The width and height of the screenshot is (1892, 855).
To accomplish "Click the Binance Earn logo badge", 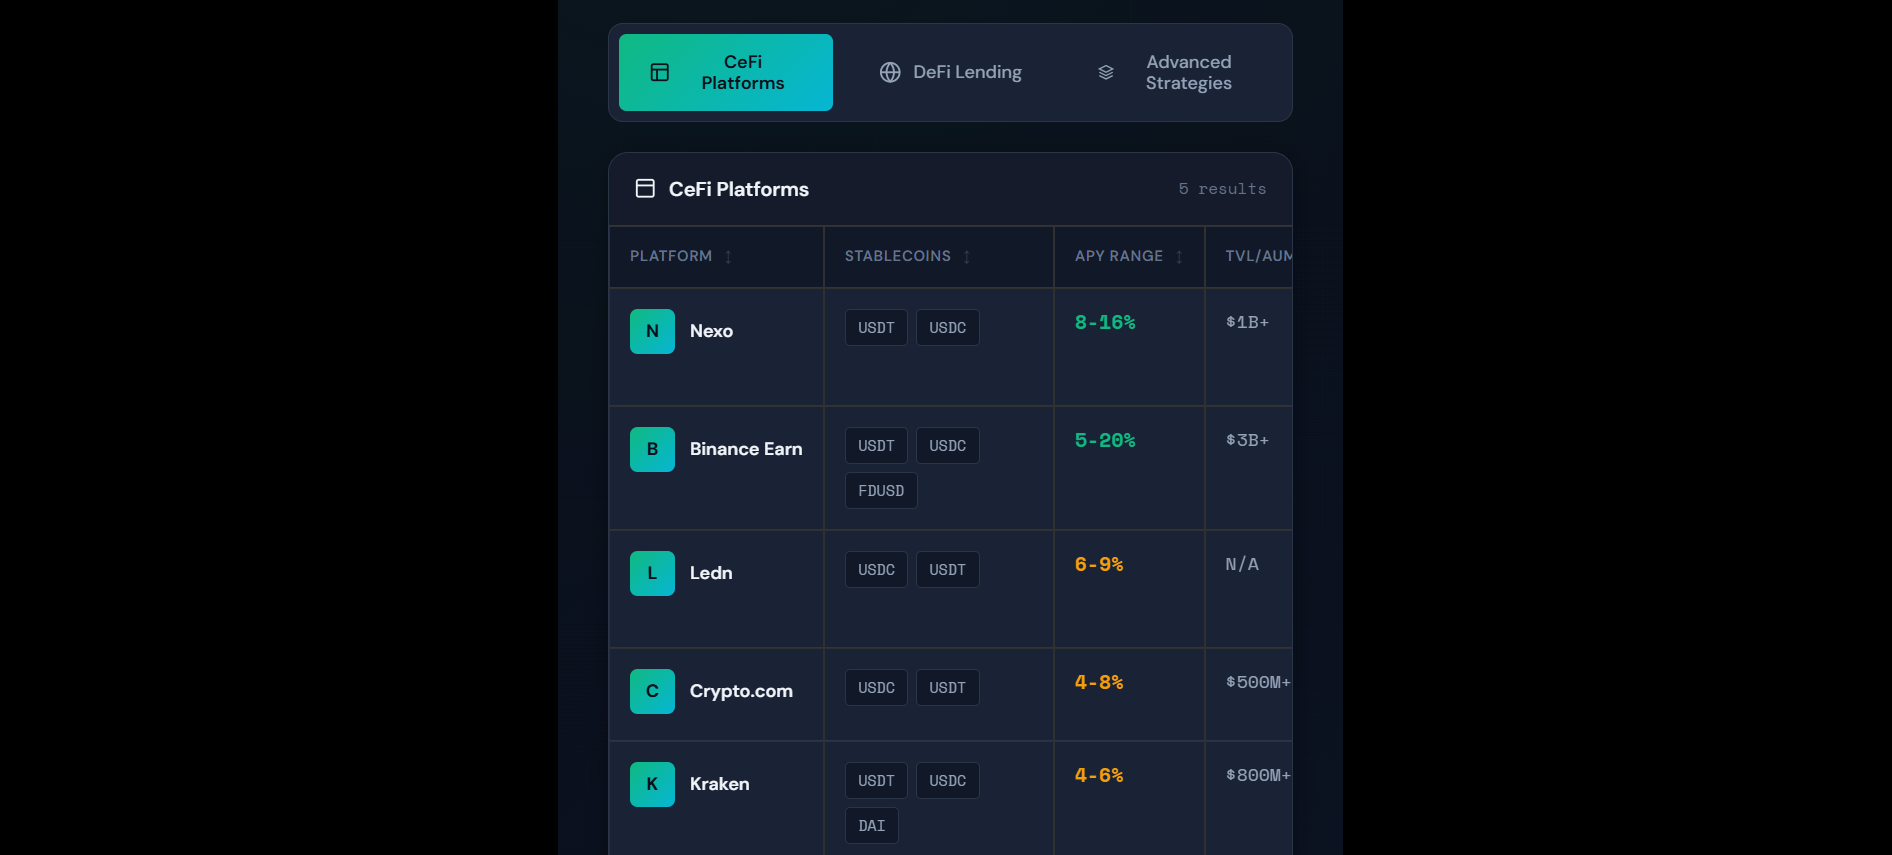I will coord(652,449).
